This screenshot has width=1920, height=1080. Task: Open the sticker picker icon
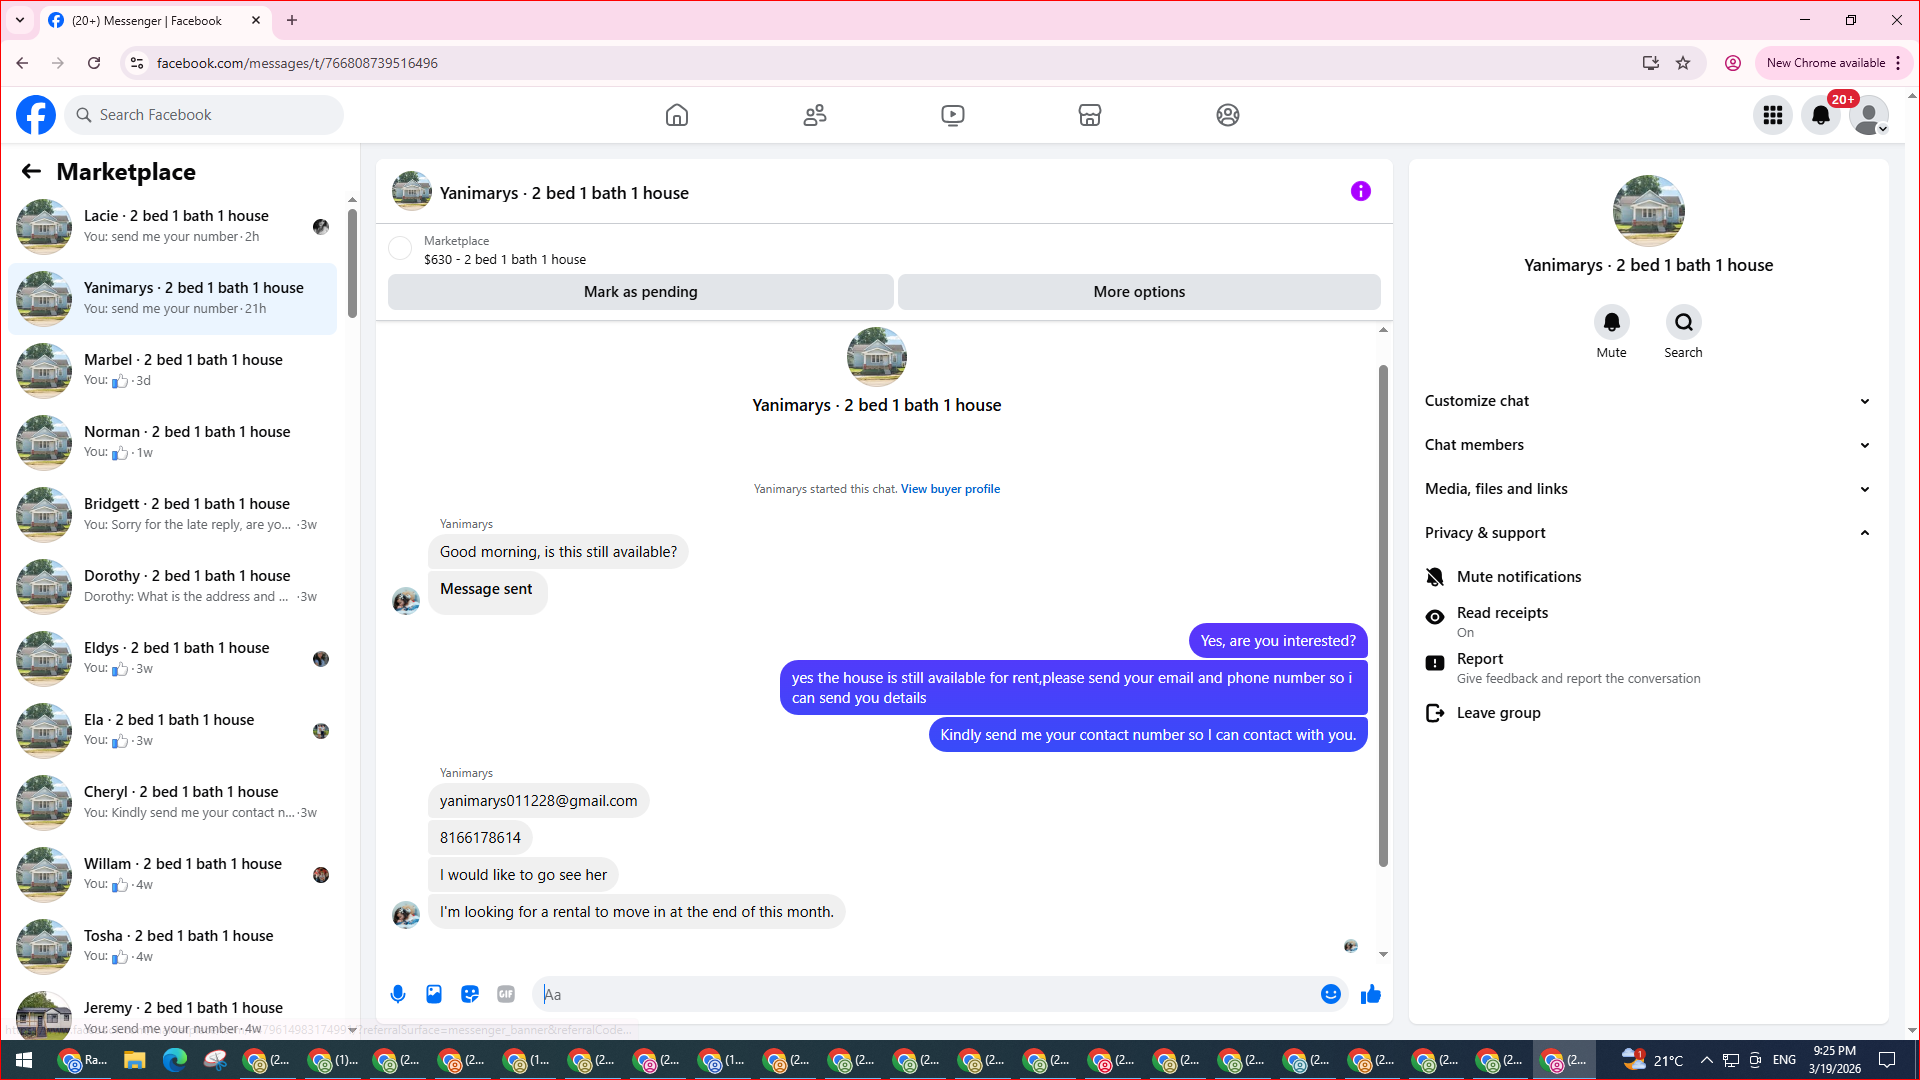(470, 994)
